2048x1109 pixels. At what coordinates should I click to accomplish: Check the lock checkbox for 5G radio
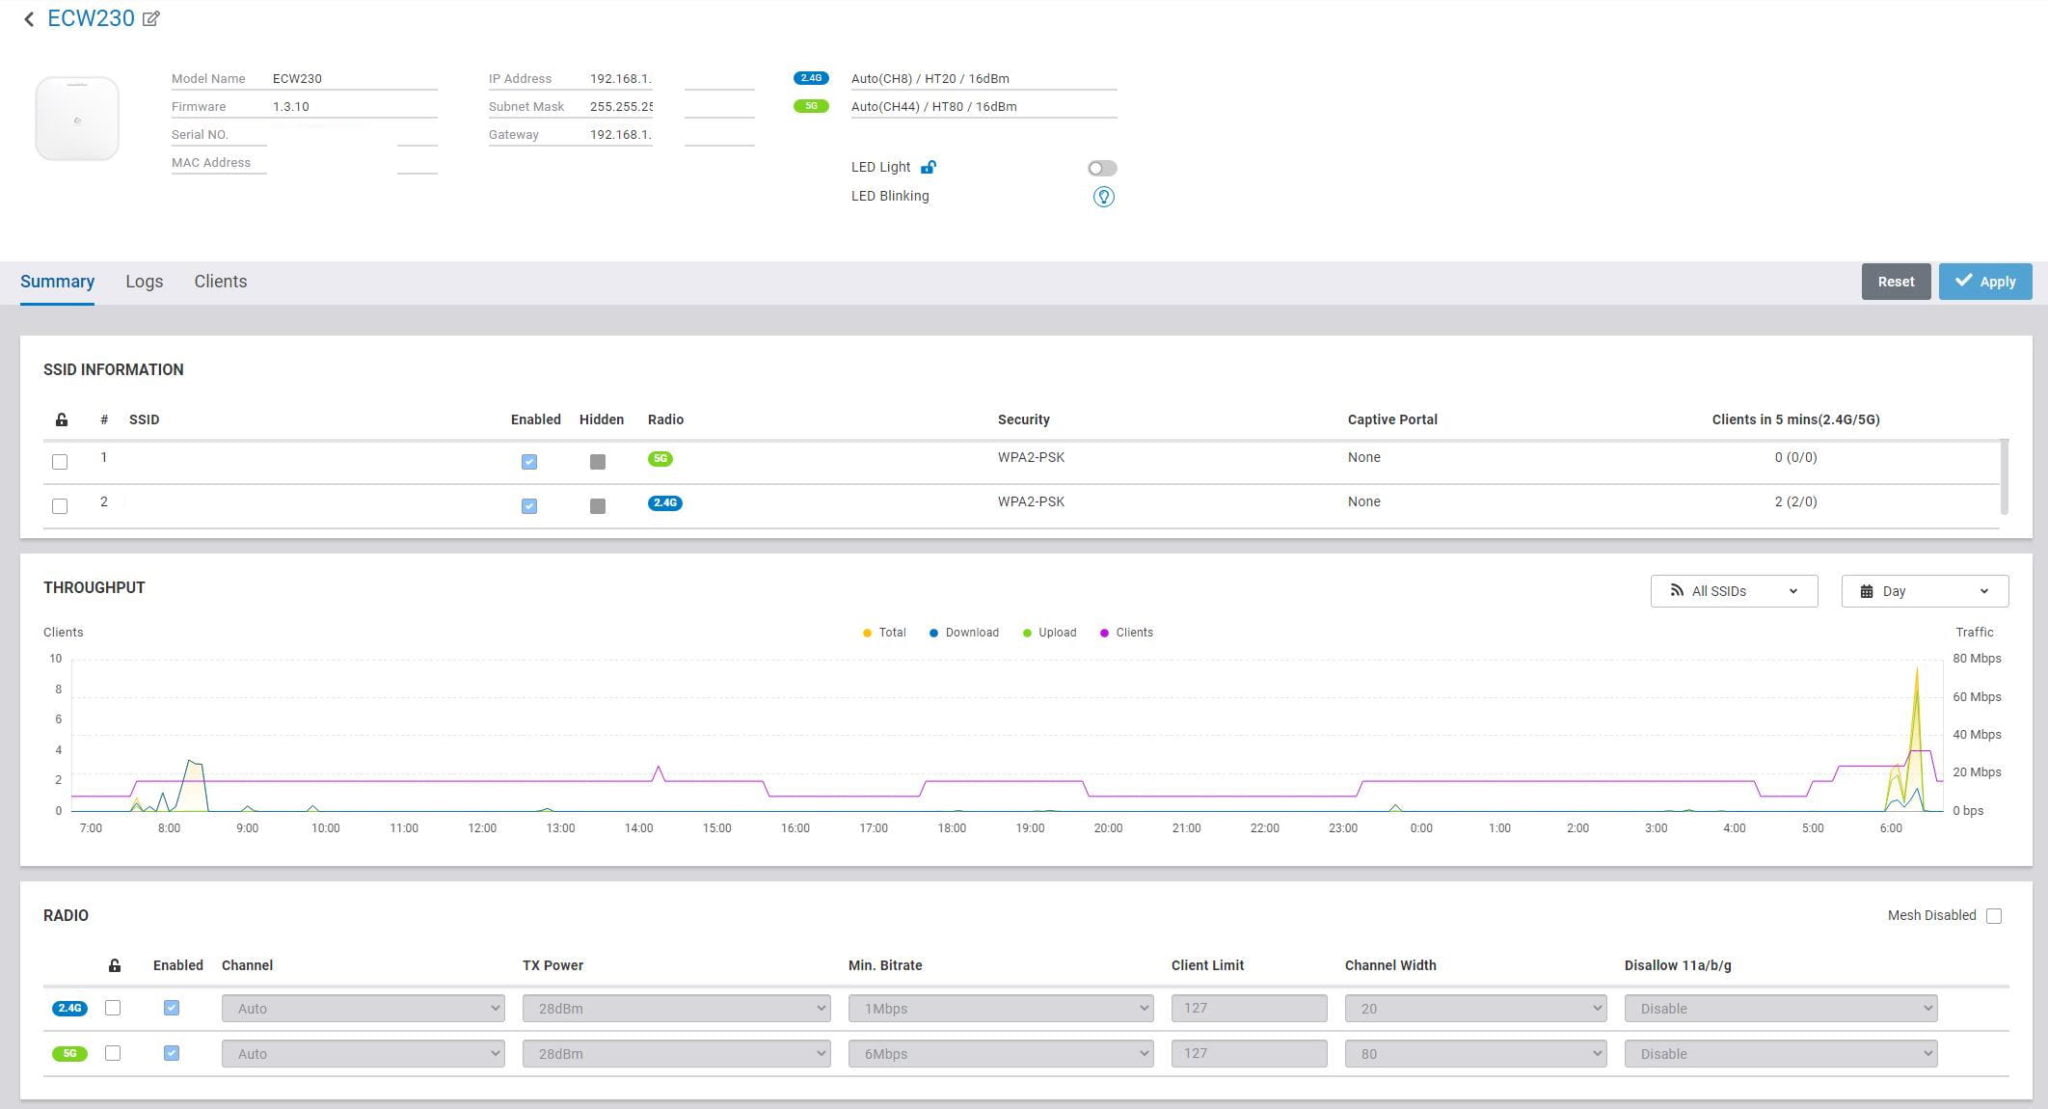(113, 1053)
